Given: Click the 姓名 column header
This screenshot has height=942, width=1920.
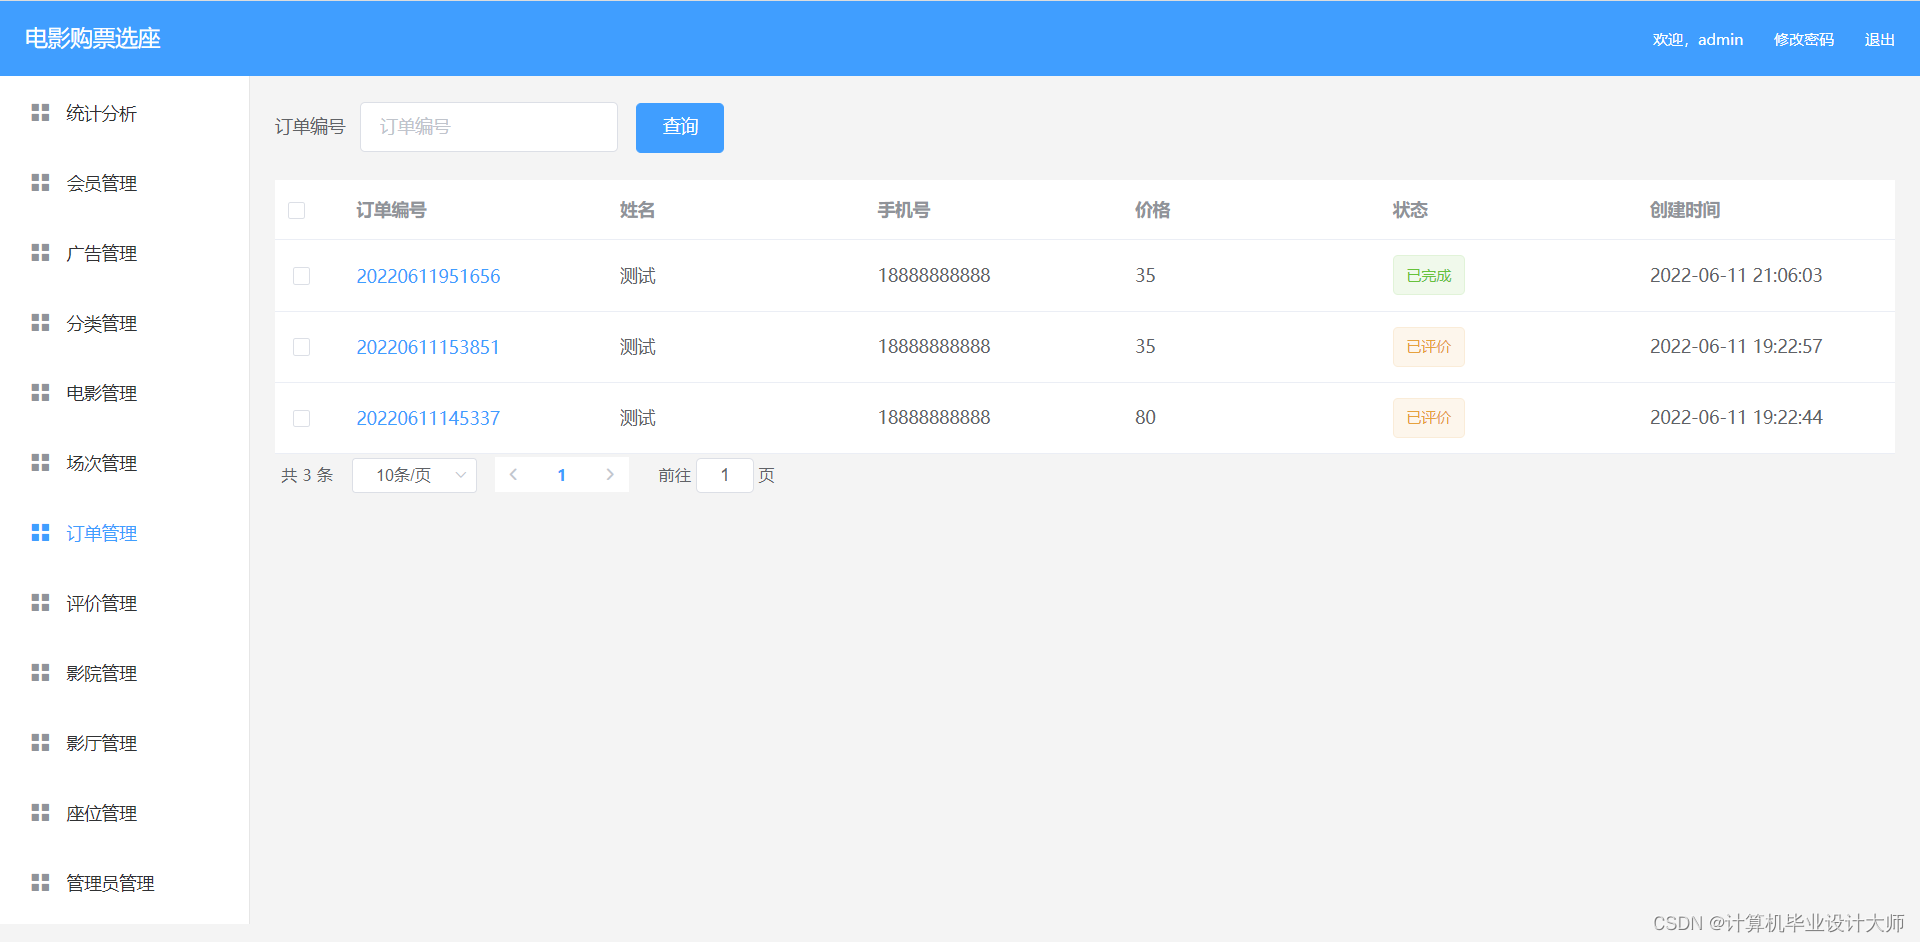Looking at the screenshot, I should coord(637,210).
